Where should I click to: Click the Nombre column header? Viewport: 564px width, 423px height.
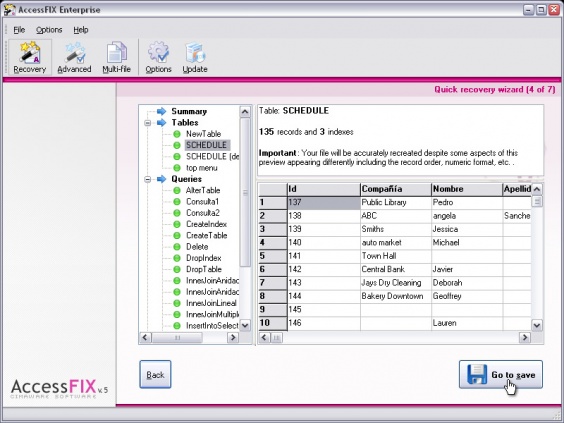point(467,189)
